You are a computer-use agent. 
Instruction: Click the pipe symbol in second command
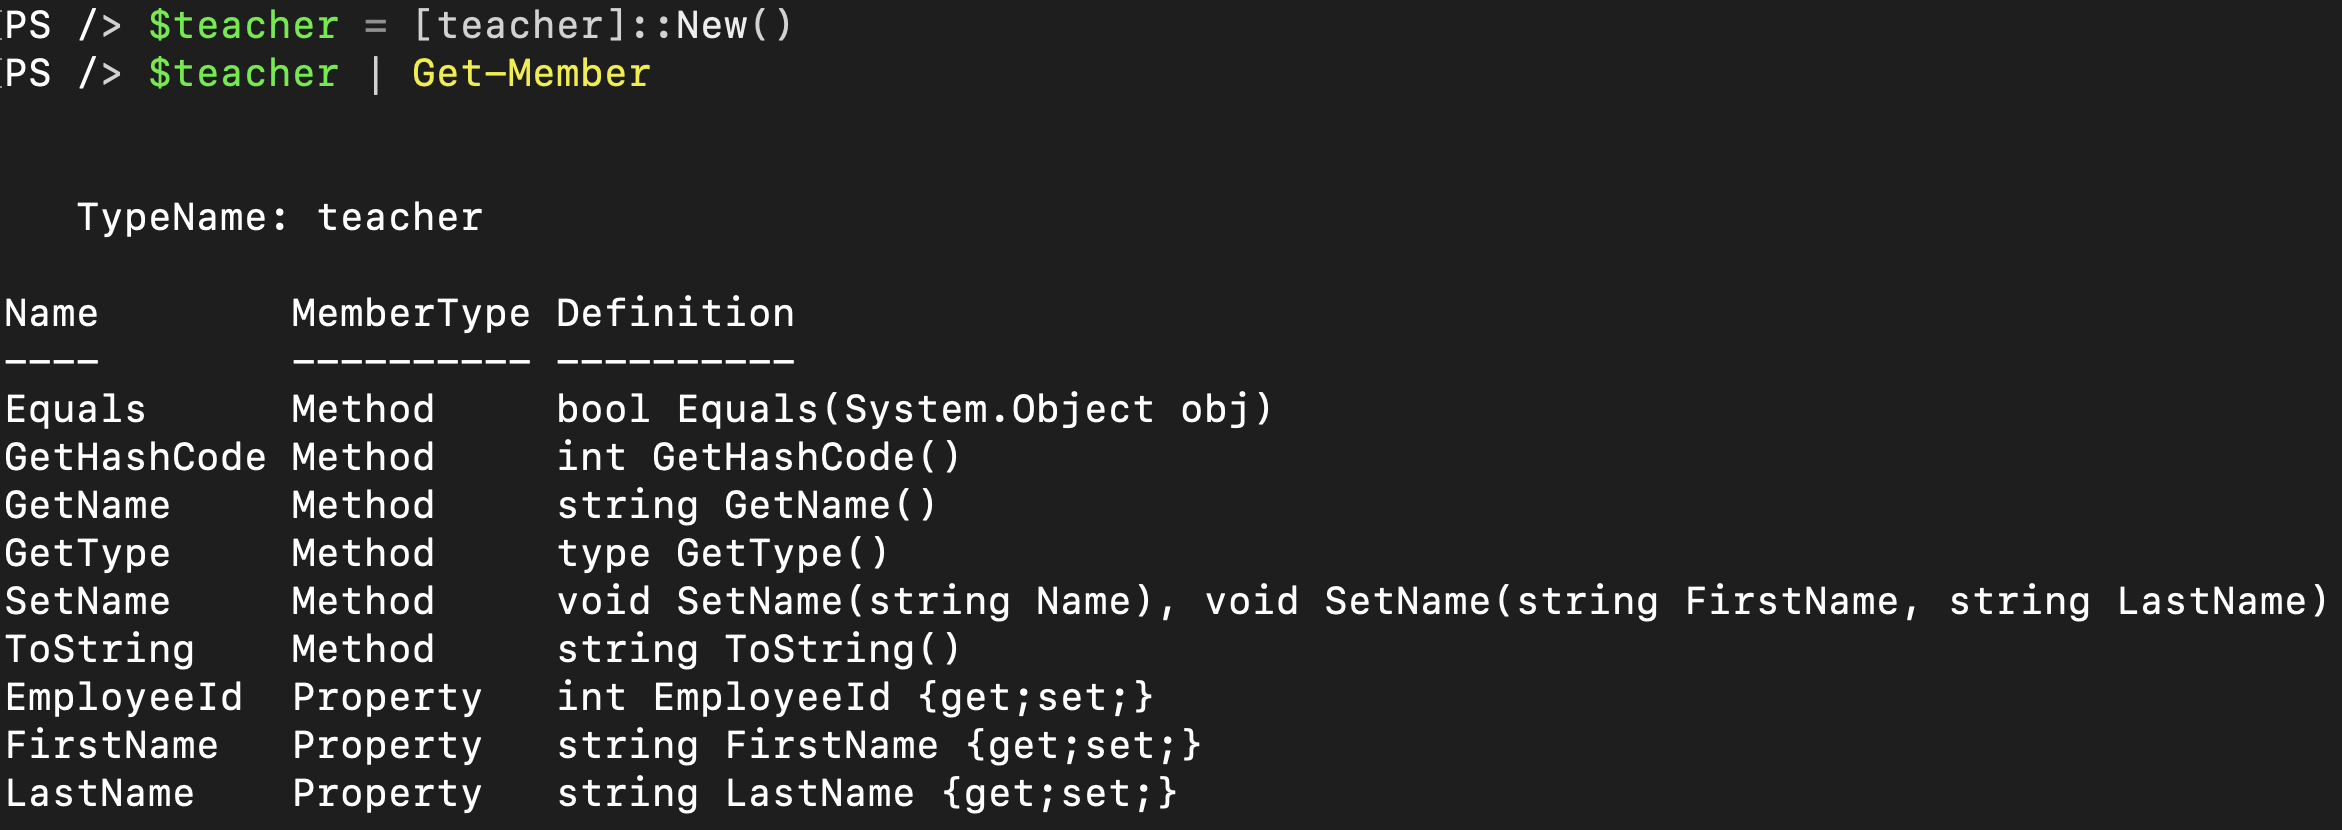point(376,74)
